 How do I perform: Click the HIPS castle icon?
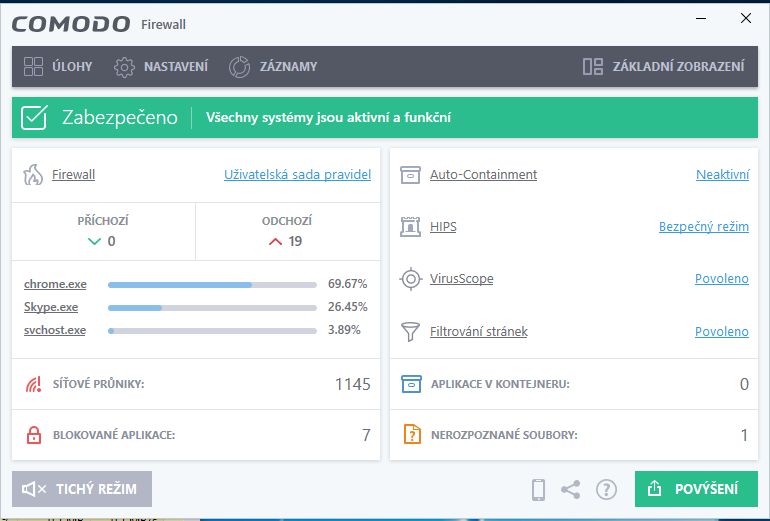(x=409, y=227)
